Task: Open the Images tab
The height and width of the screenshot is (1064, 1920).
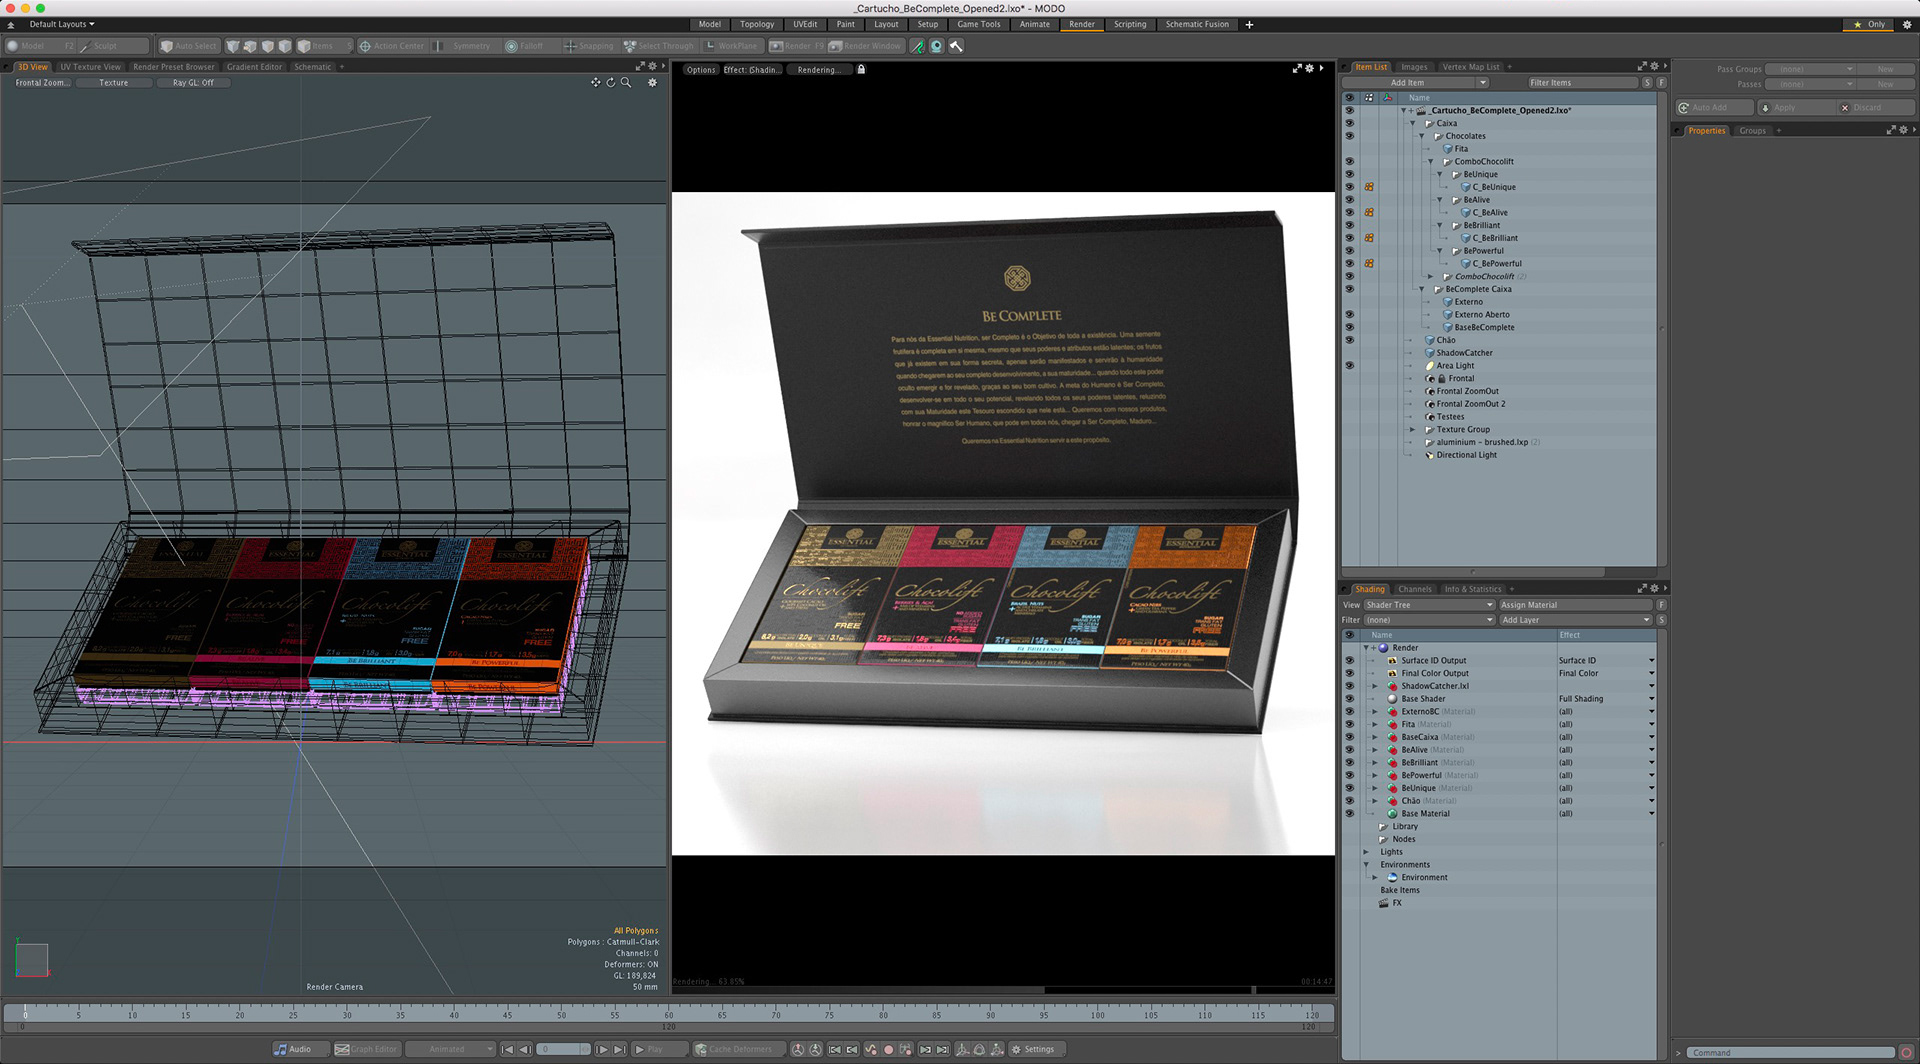Action: pyautogui.click(x=1414, y=67)
